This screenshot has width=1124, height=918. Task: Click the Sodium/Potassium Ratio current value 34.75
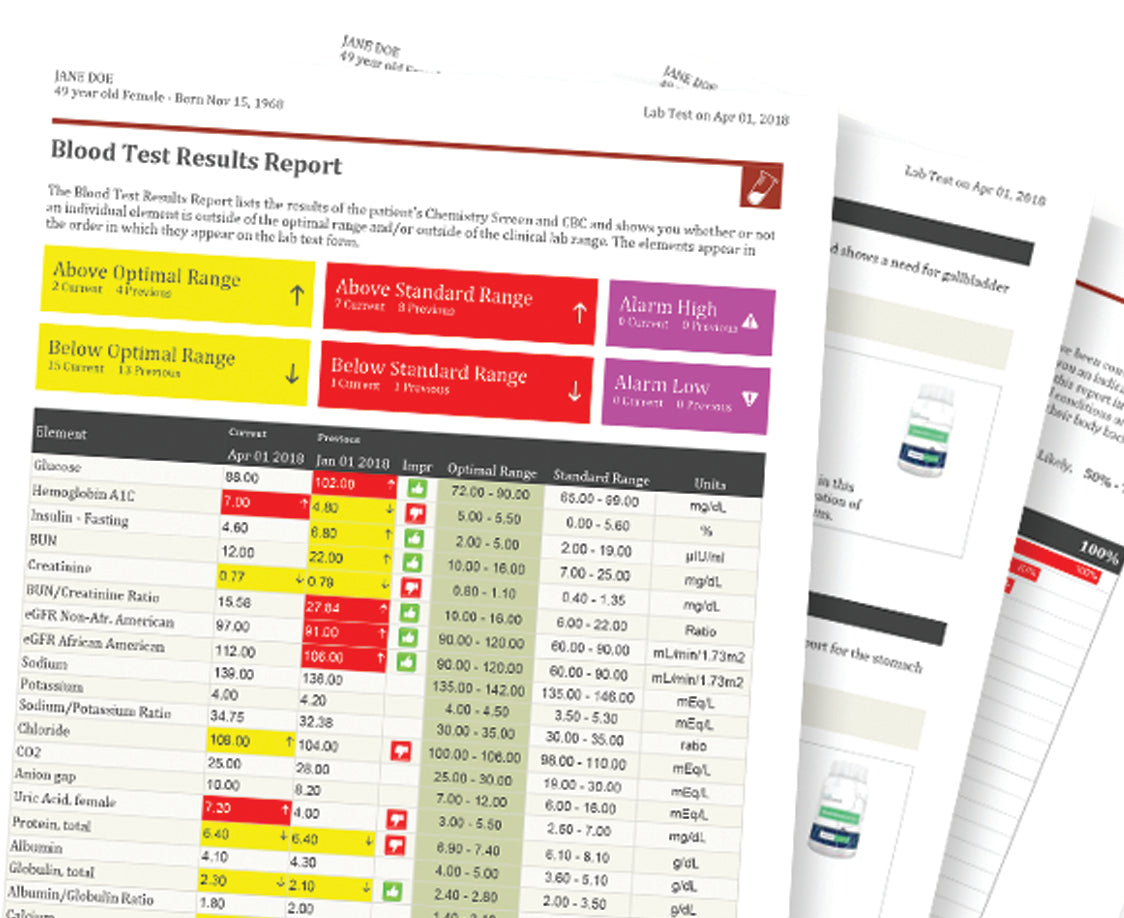click(x=227, y=716)
